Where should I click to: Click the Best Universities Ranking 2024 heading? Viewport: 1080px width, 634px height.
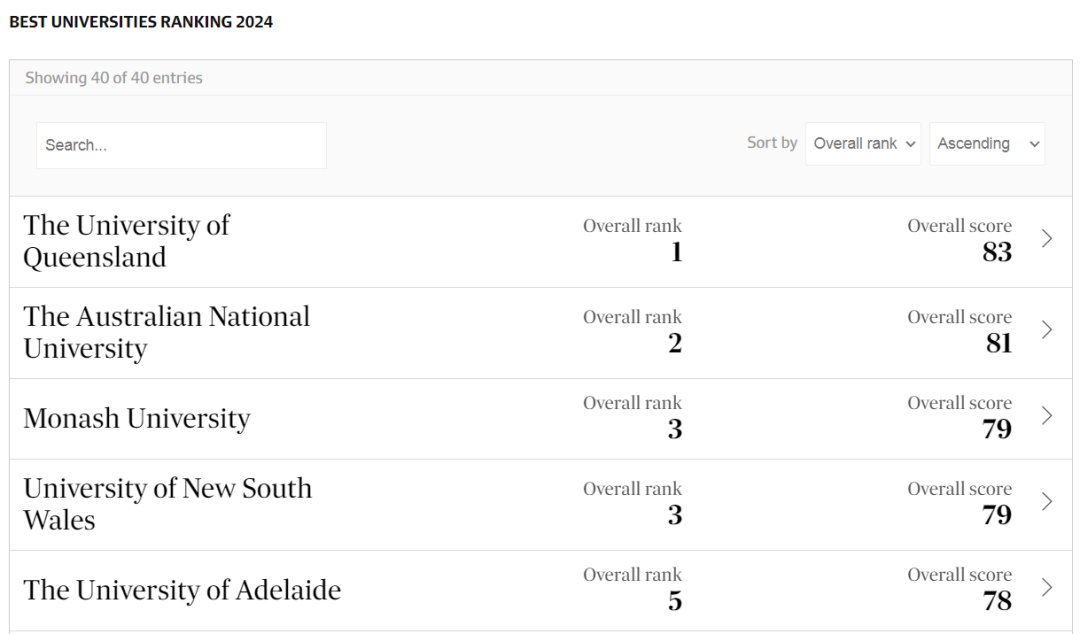[141, 22]
